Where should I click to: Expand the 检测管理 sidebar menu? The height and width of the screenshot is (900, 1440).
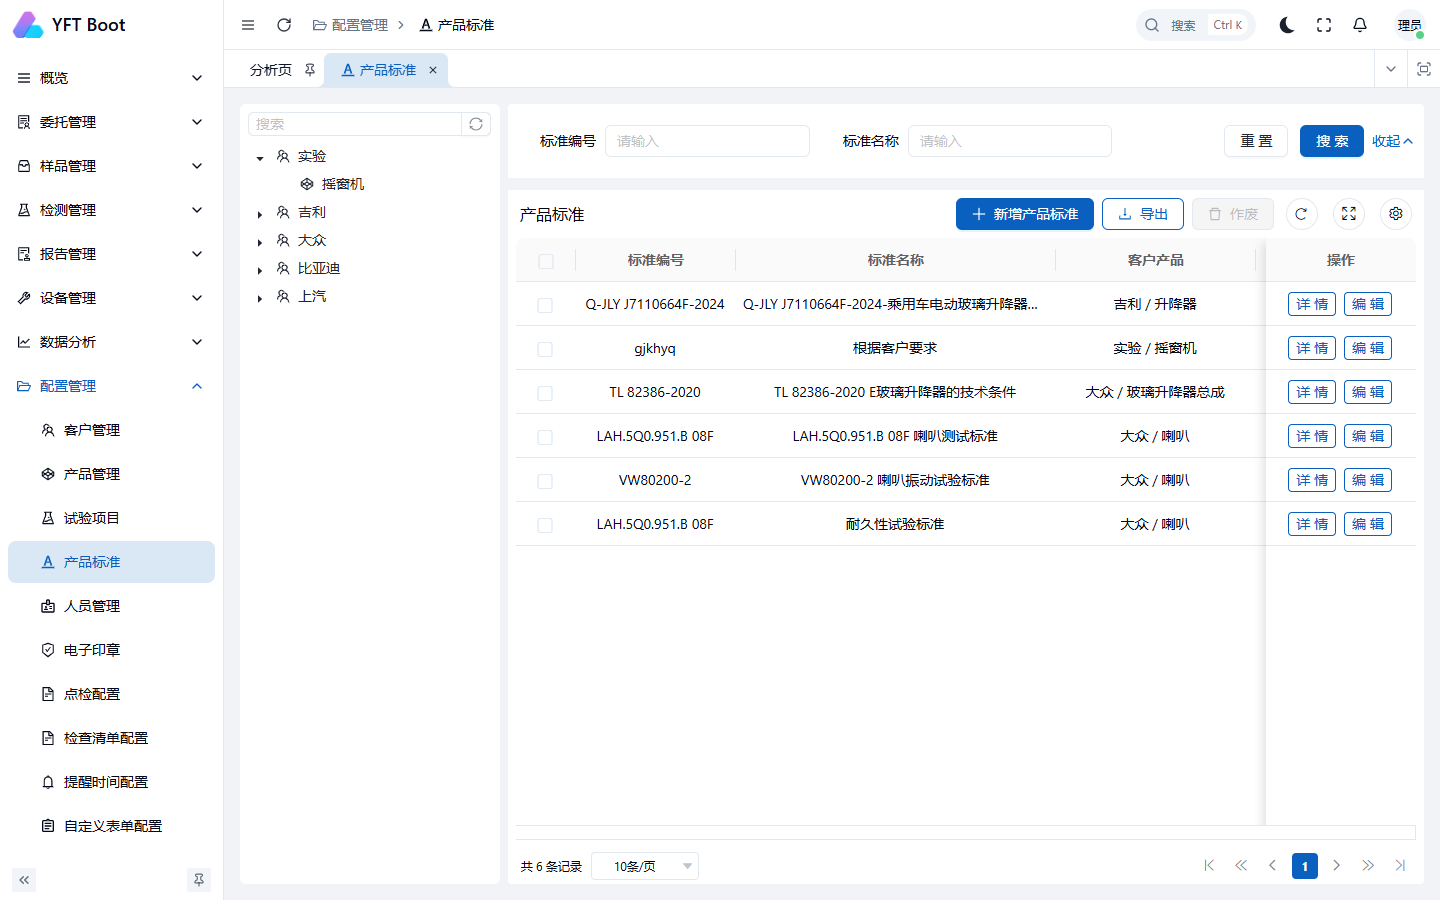[x=111, y=210]
